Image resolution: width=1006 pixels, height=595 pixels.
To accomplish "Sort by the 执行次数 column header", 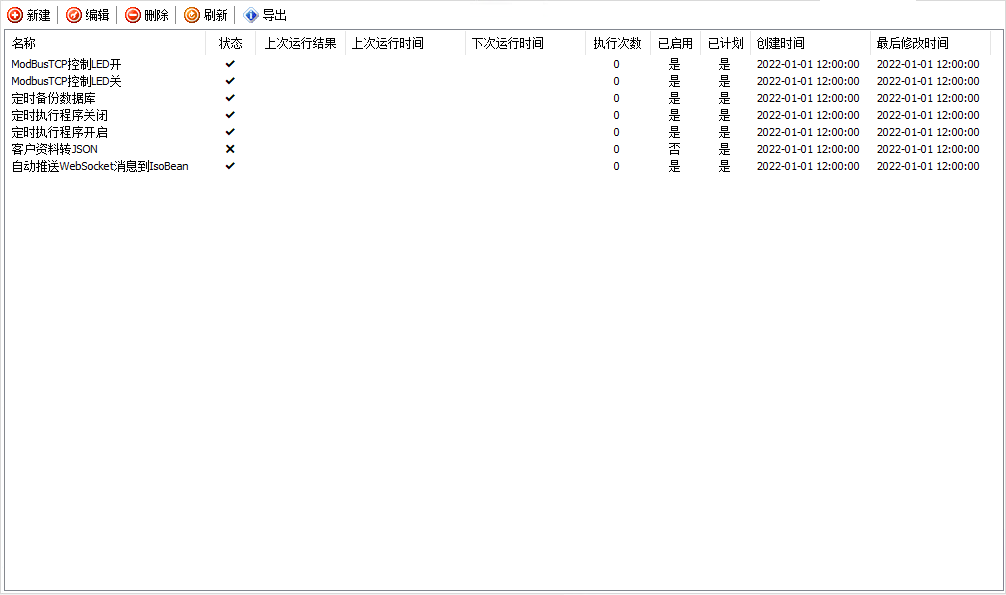I will 618,43.
